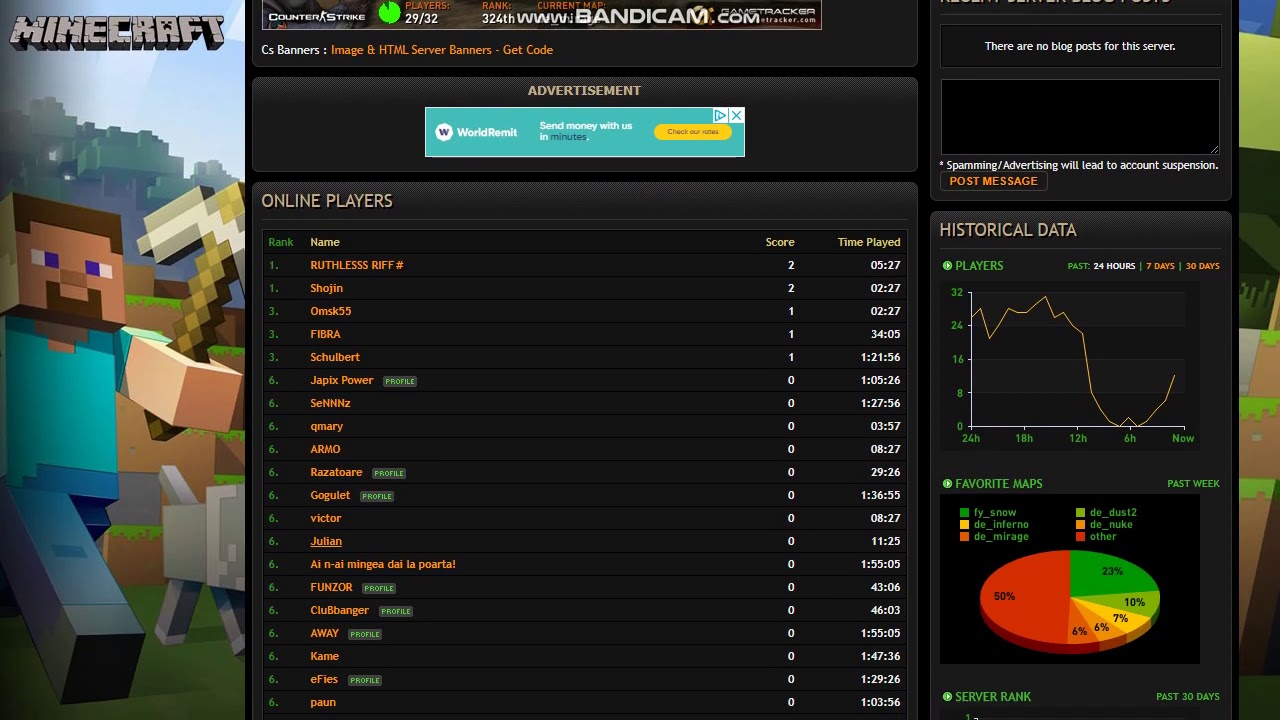Open player FIBRA link
Viewport: 1280px width, 720px height.
[325, 334]
